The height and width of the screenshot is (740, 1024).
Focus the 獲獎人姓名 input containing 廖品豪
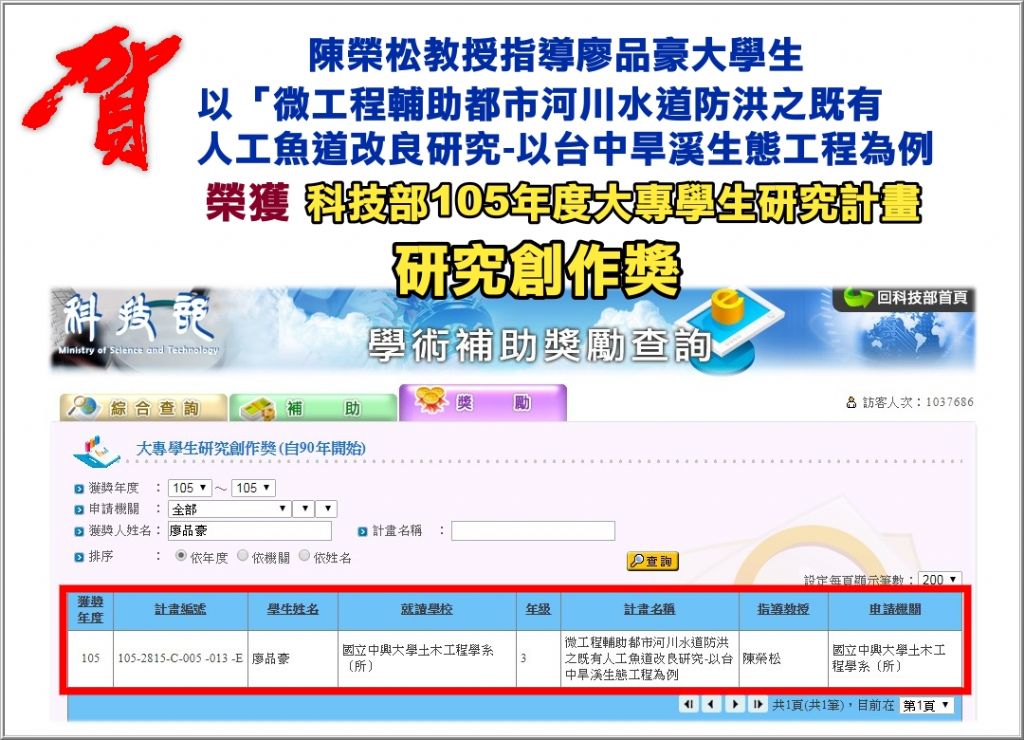[249, 530]
